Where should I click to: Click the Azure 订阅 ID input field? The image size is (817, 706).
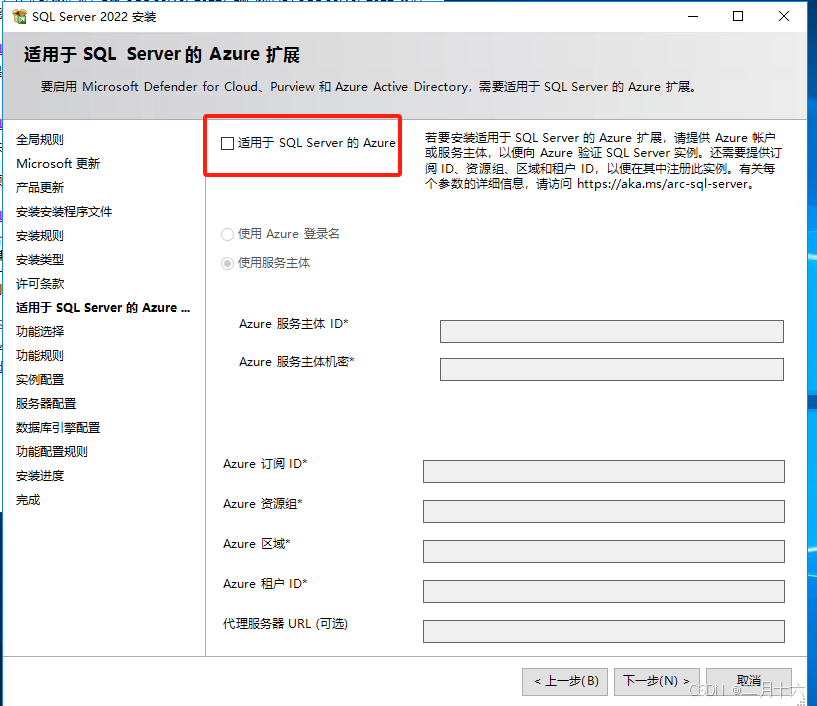click(604, 472)
